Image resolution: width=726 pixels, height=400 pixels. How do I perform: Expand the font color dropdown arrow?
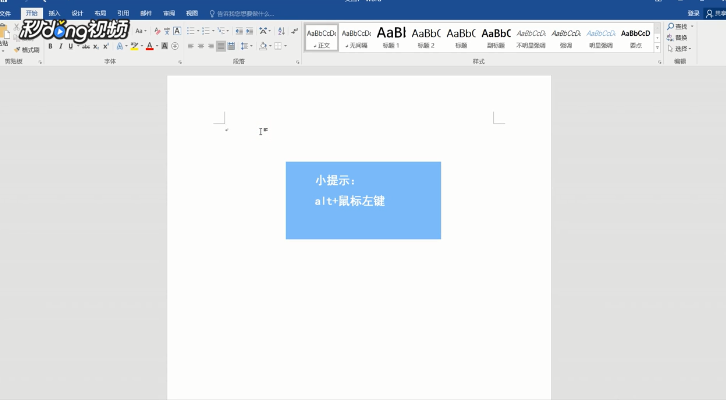pos(156,46)
